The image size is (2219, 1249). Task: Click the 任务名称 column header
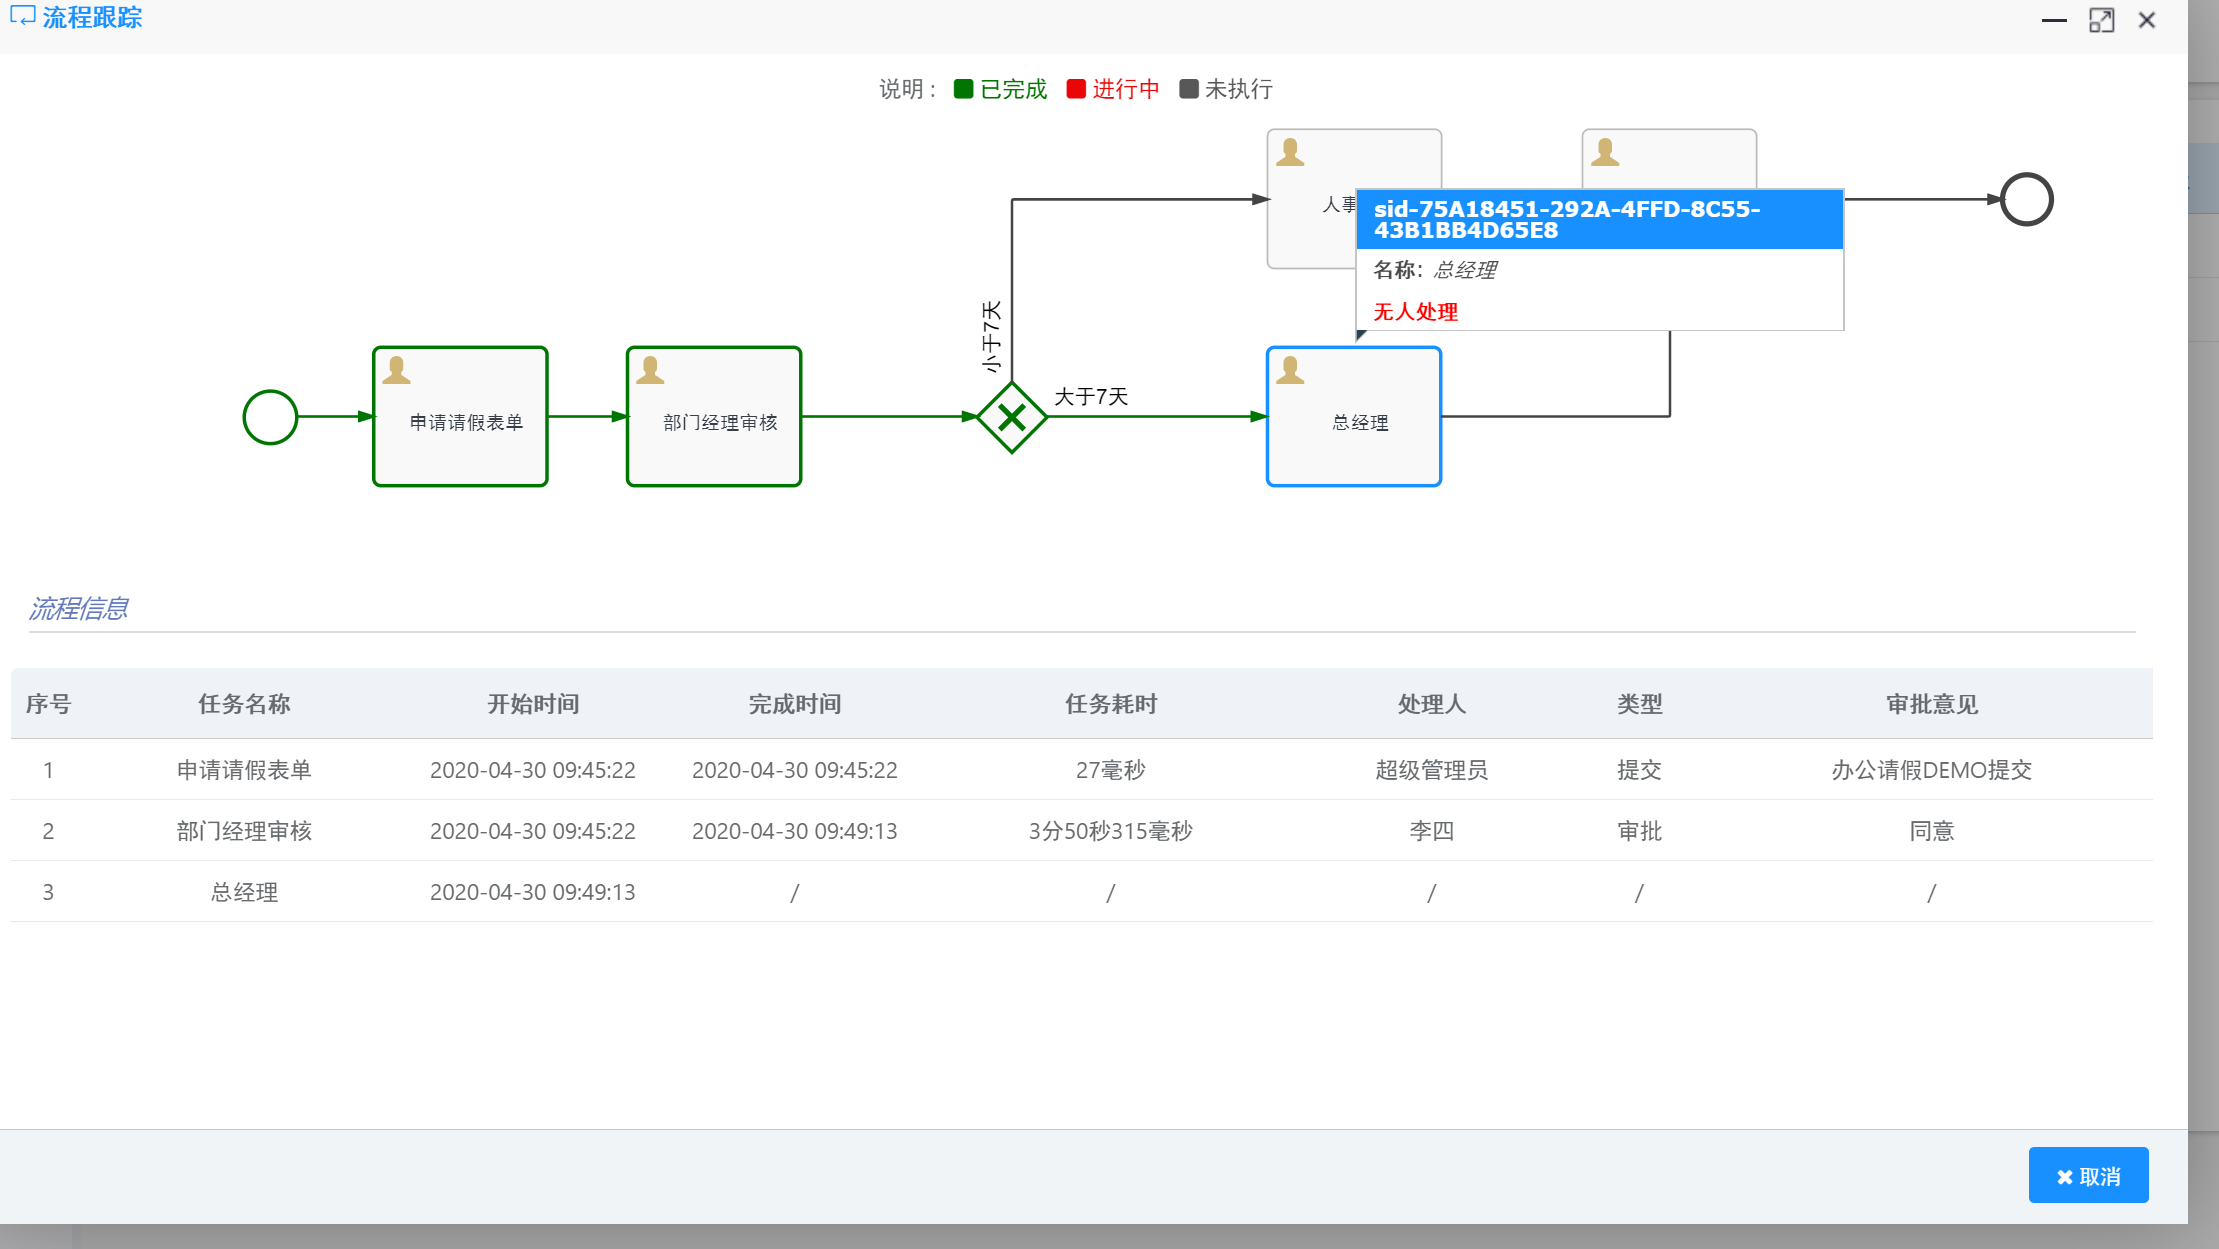244,704
